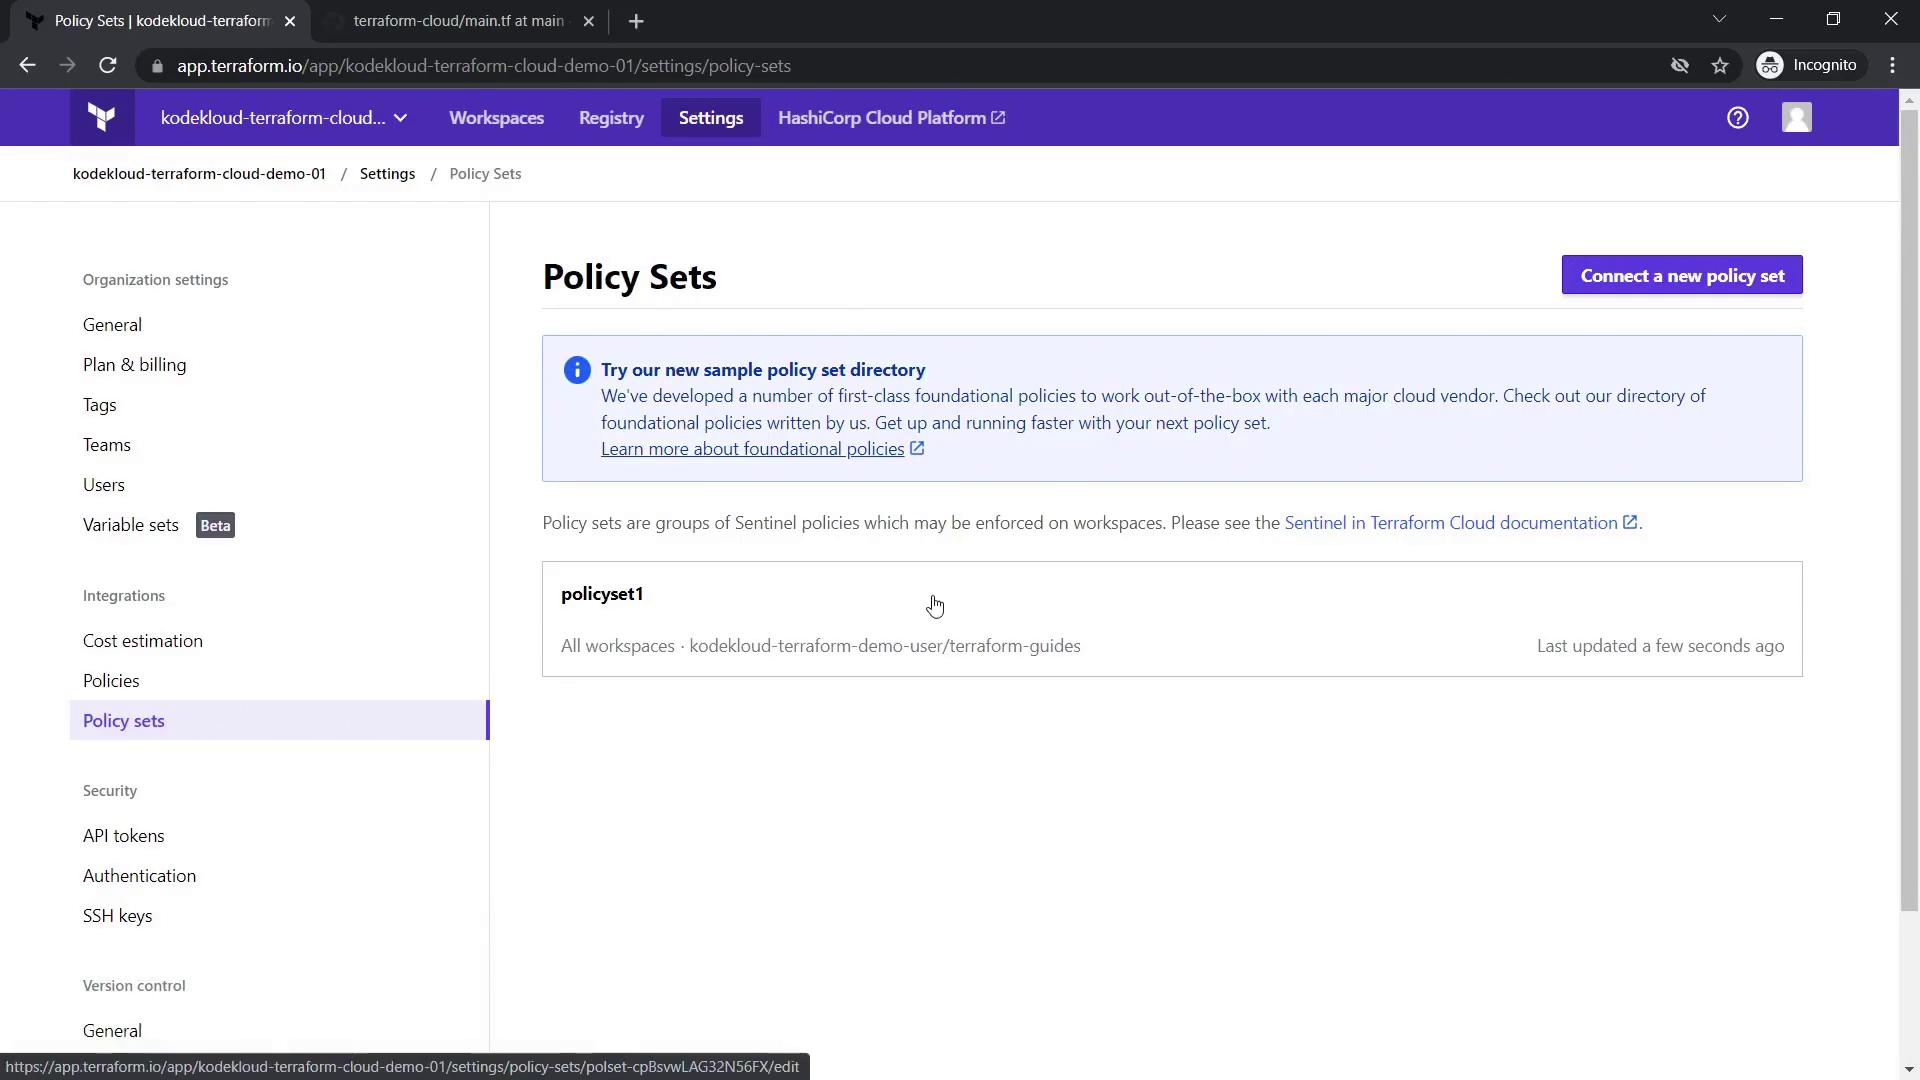The height and width of the screenshot is (1080, 1920).
Task: Click the third-party cookies blocked eye icon
Action: [1680, 66]
